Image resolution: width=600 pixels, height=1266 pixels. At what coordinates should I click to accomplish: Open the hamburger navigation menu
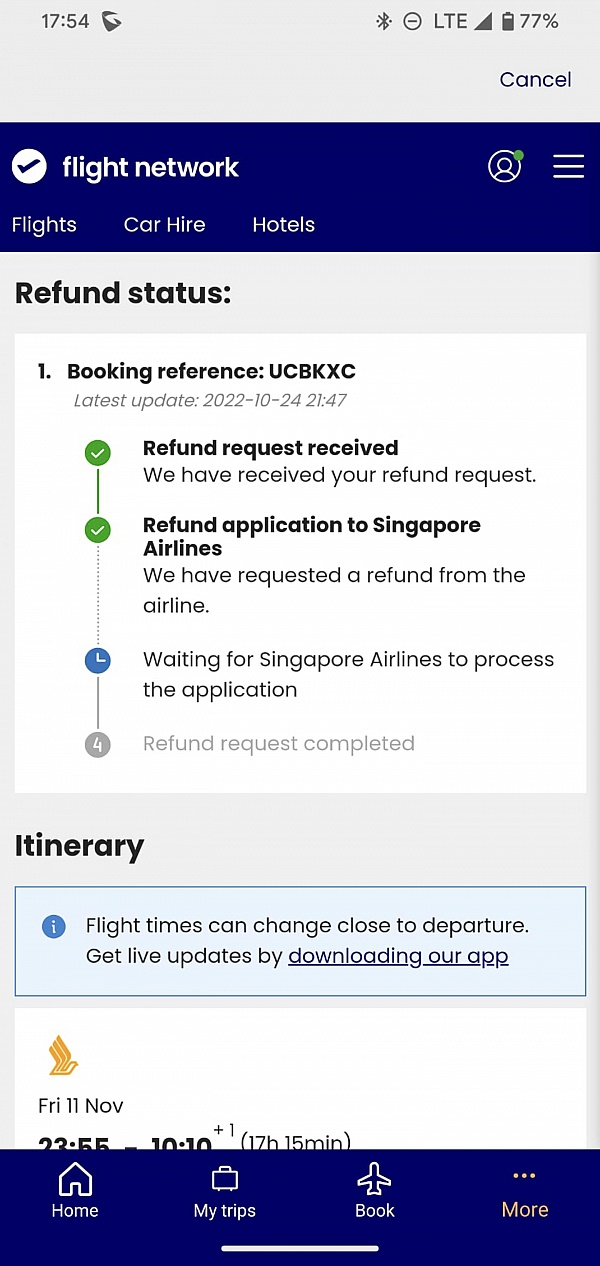[569, 167]
